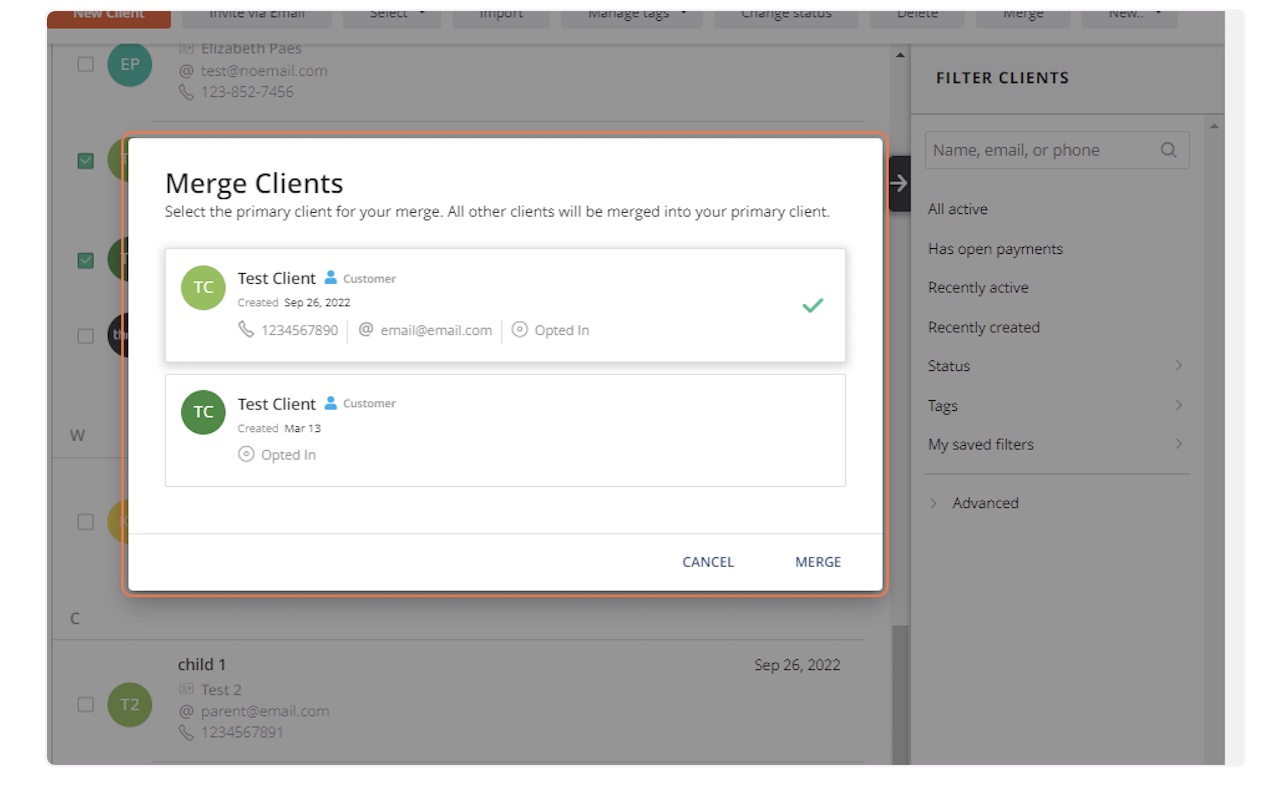Click the green checkmark on first Test Client
The width and height of the screenshot is (1268, 794).
(812, 305)
